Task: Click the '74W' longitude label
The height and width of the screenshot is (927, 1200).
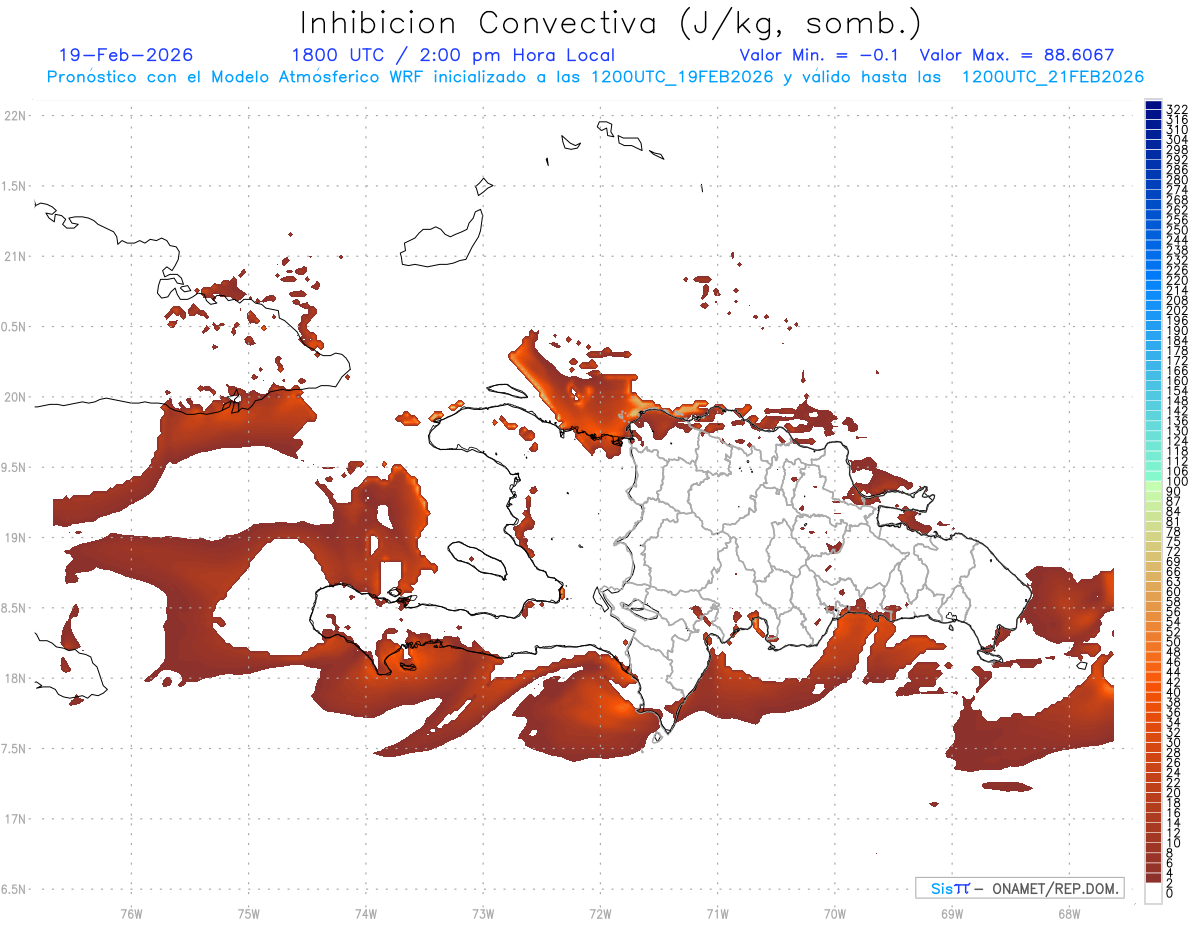Action: pyautogui.click(x=366, y=913)
